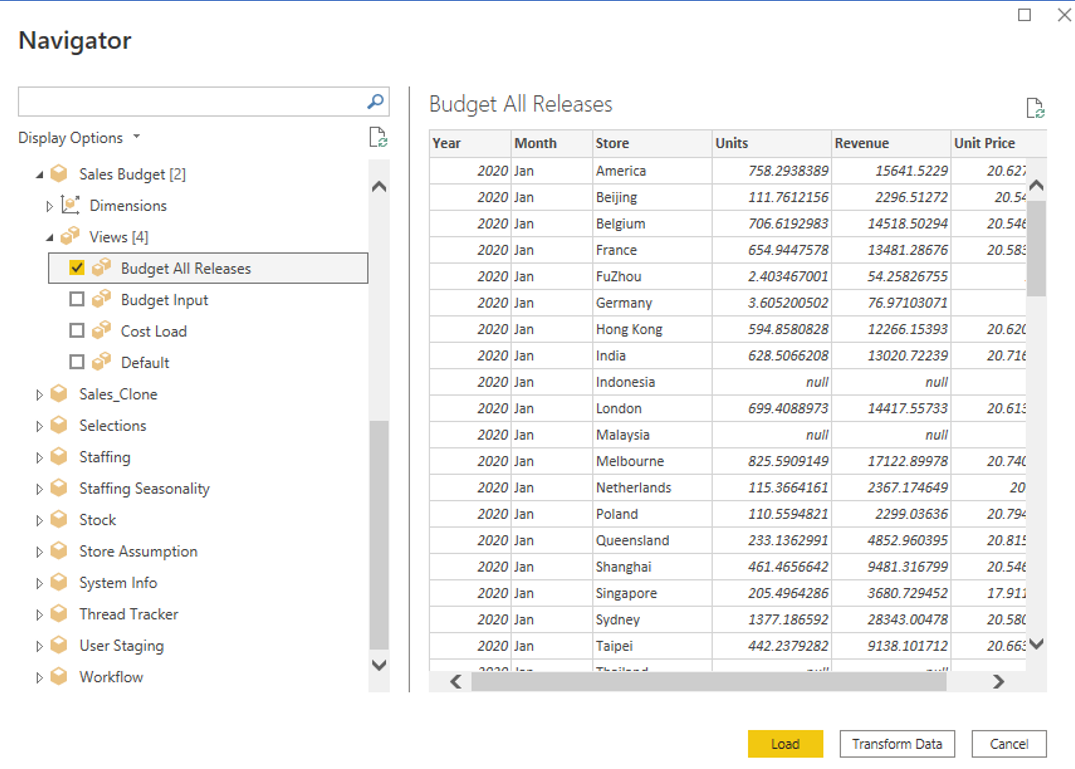Screen dimensions: 1075x769
Task: Click the Staffing Seasonality cube icon
Action: point(60,488)
